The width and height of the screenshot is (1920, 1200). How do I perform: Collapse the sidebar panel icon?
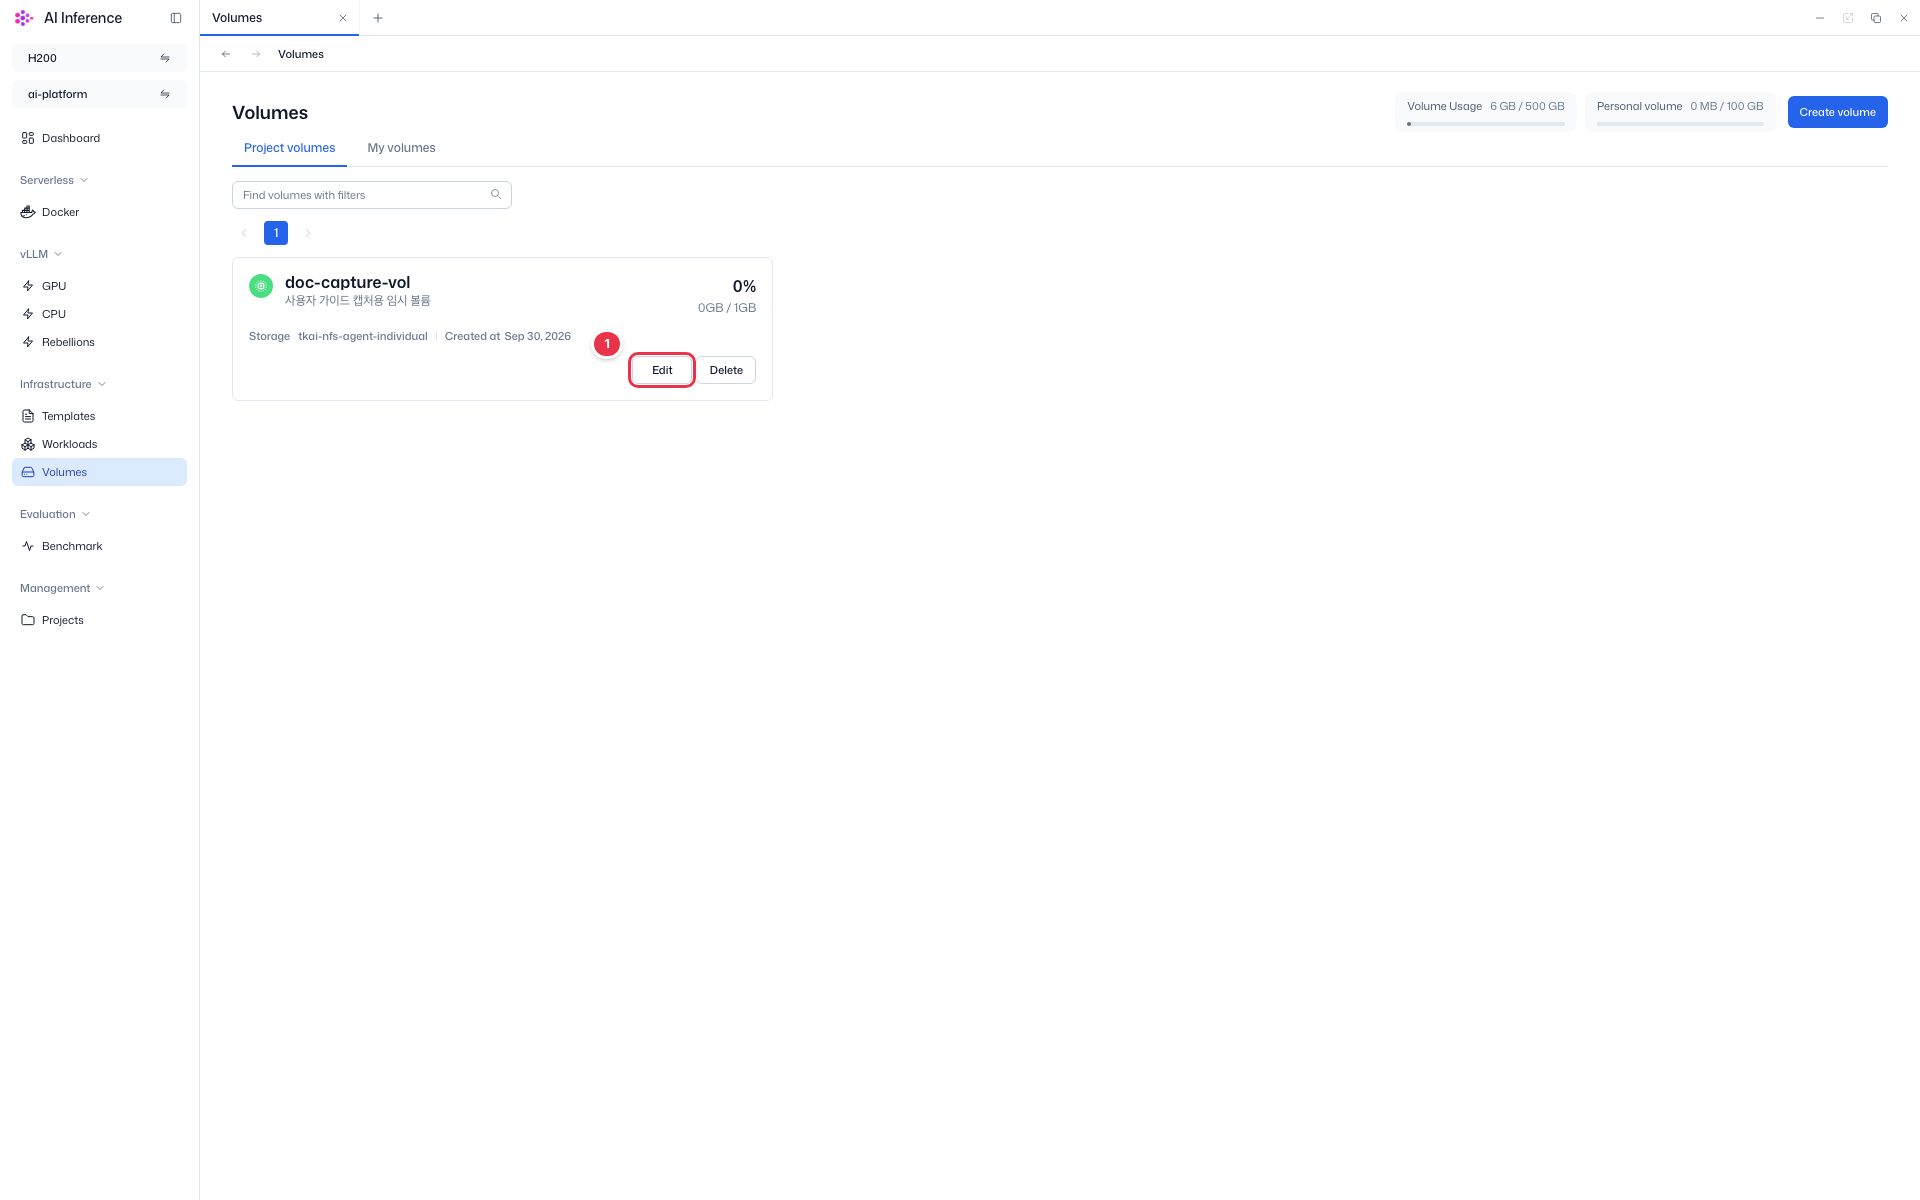[x=176, y=18]
